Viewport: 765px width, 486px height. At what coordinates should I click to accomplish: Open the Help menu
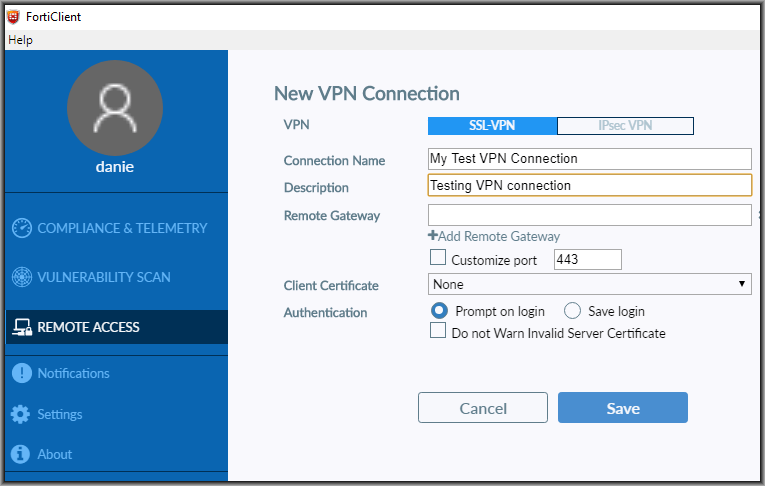[x=20, y=40]
